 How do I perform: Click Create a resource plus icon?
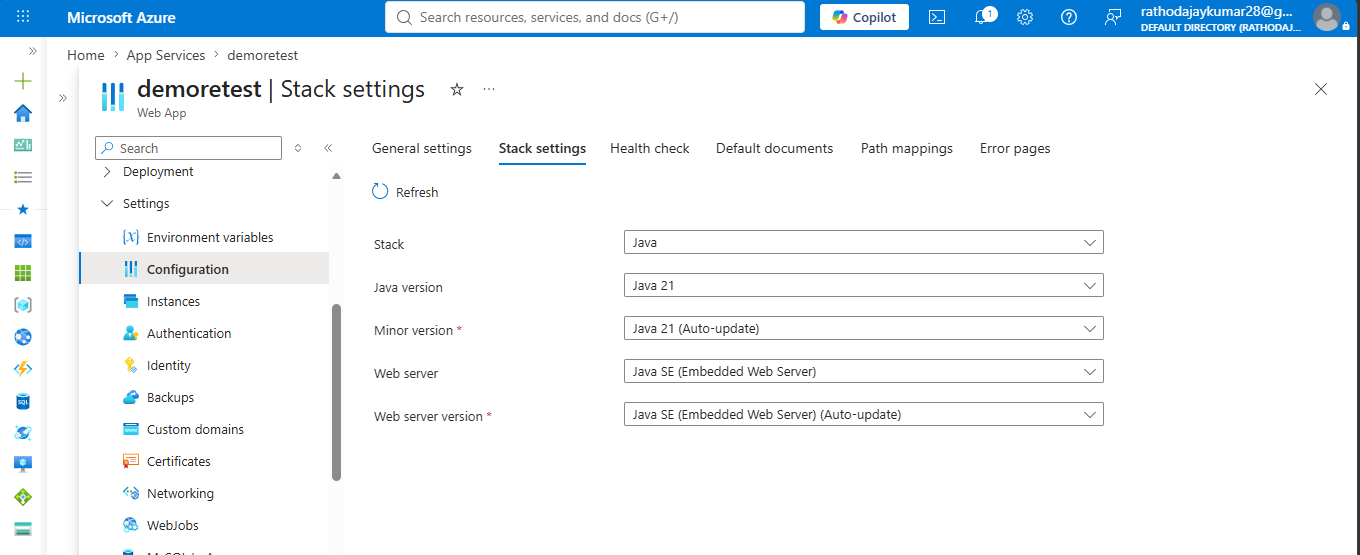(x=23, y=81)
